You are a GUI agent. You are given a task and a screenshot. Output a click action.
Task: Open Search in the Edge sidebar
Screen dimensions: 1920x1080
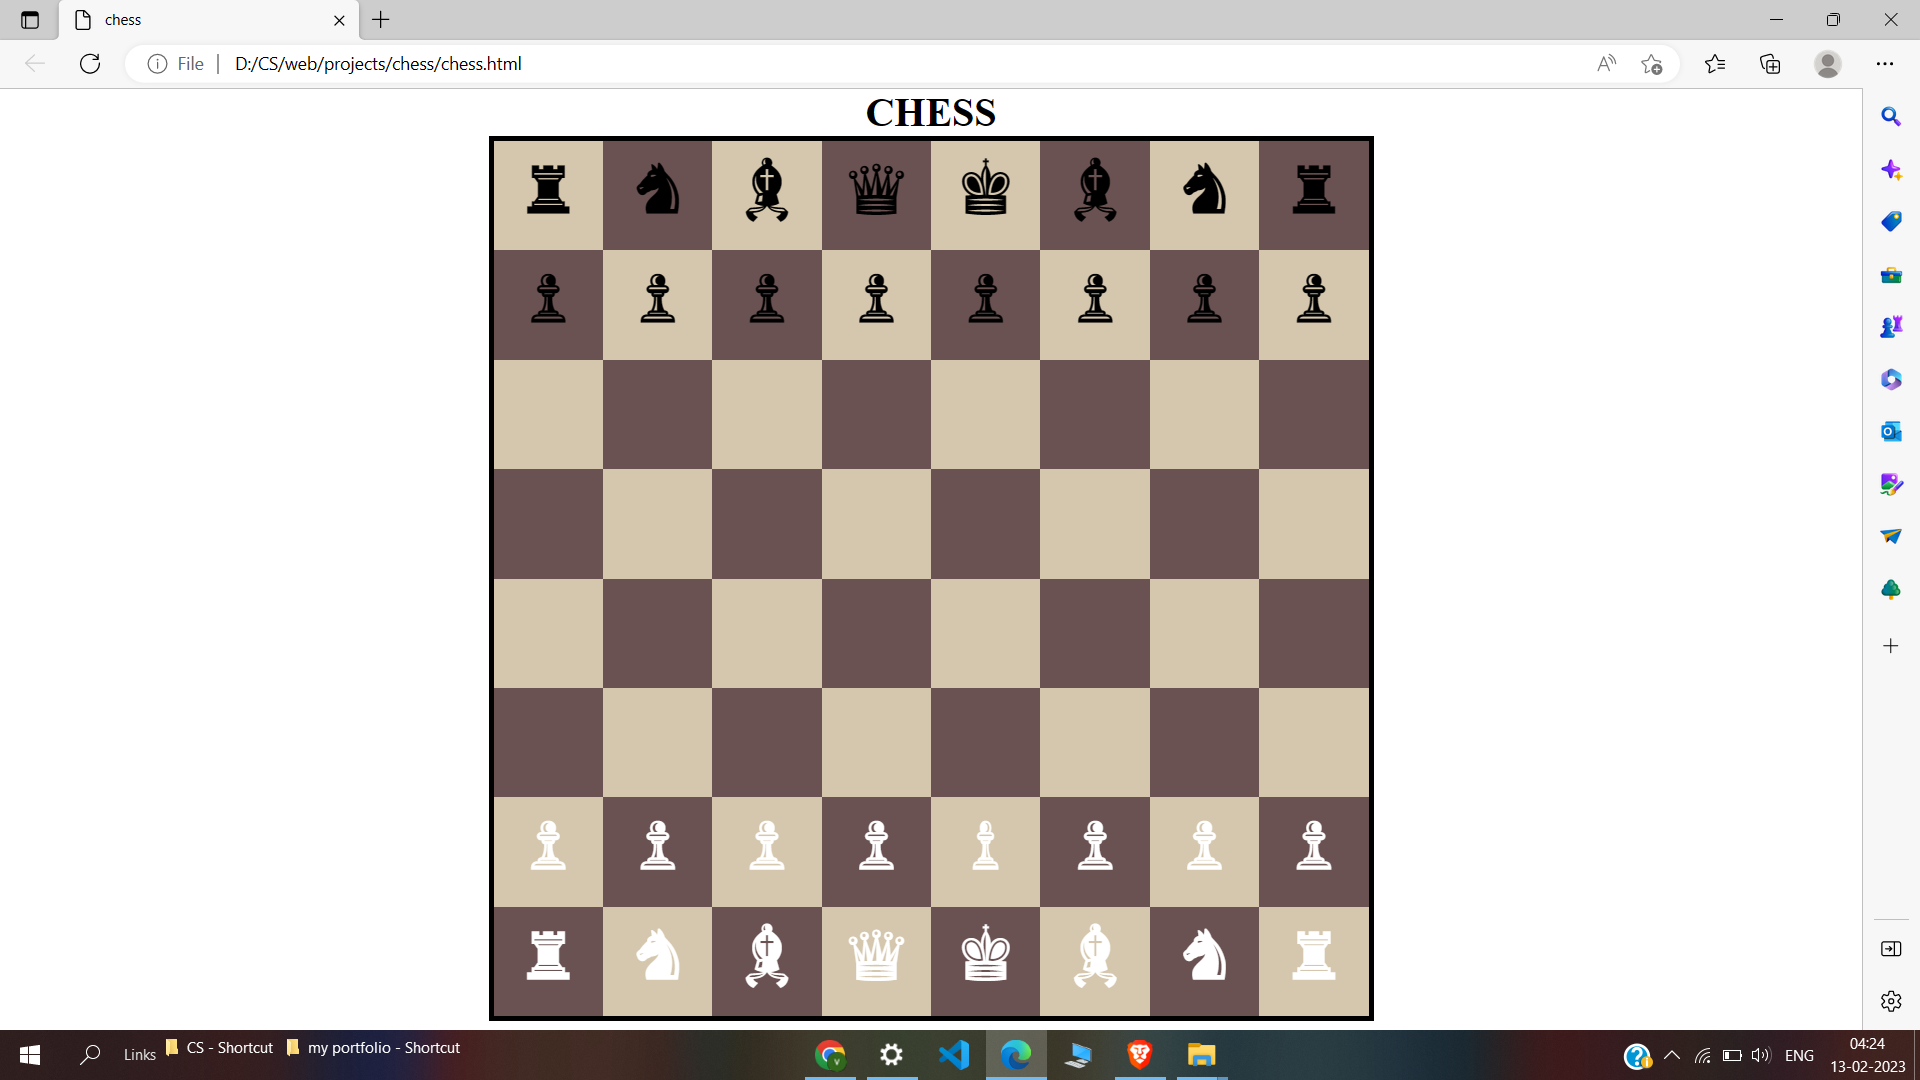click(x=1891, y=117)
